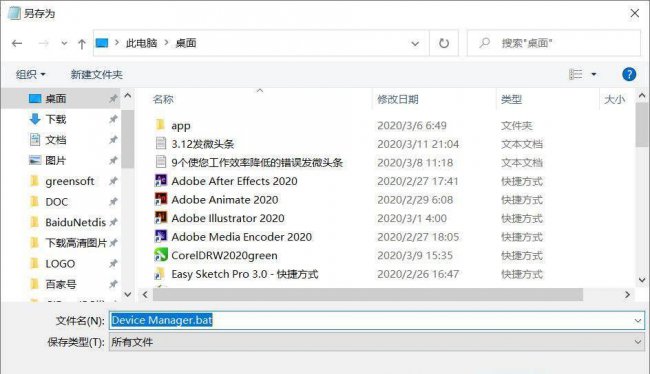Click the horizontal scrollbar thumb
The height and width of the screenshot is (374, 650).
click(368, 294)
